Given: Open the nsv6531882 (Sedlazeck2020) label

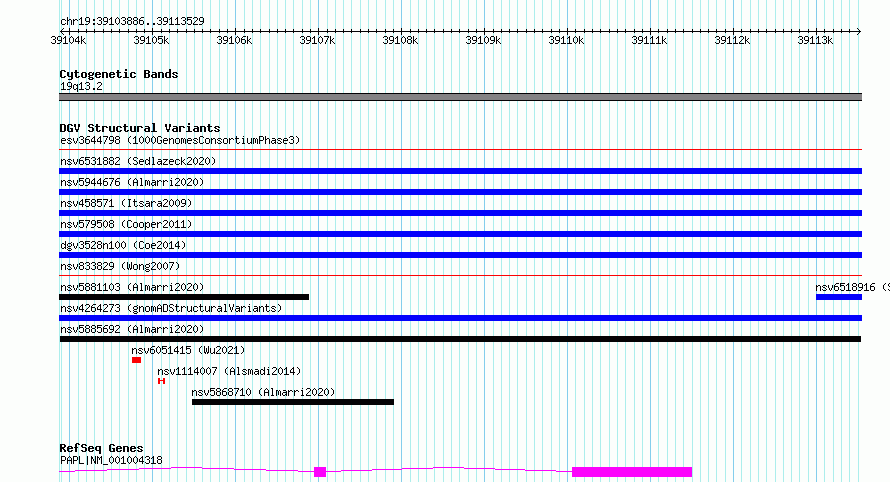Looking at the screenshot, I should (138, 161).
